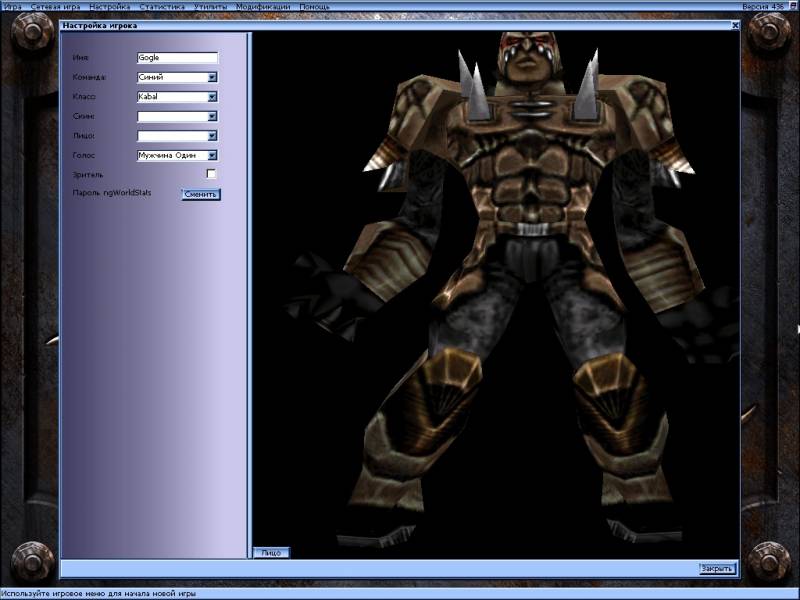This screenshot has width=800, height=600.
Task: Open the Статистика menu
Action: click(x=162, y=6)
